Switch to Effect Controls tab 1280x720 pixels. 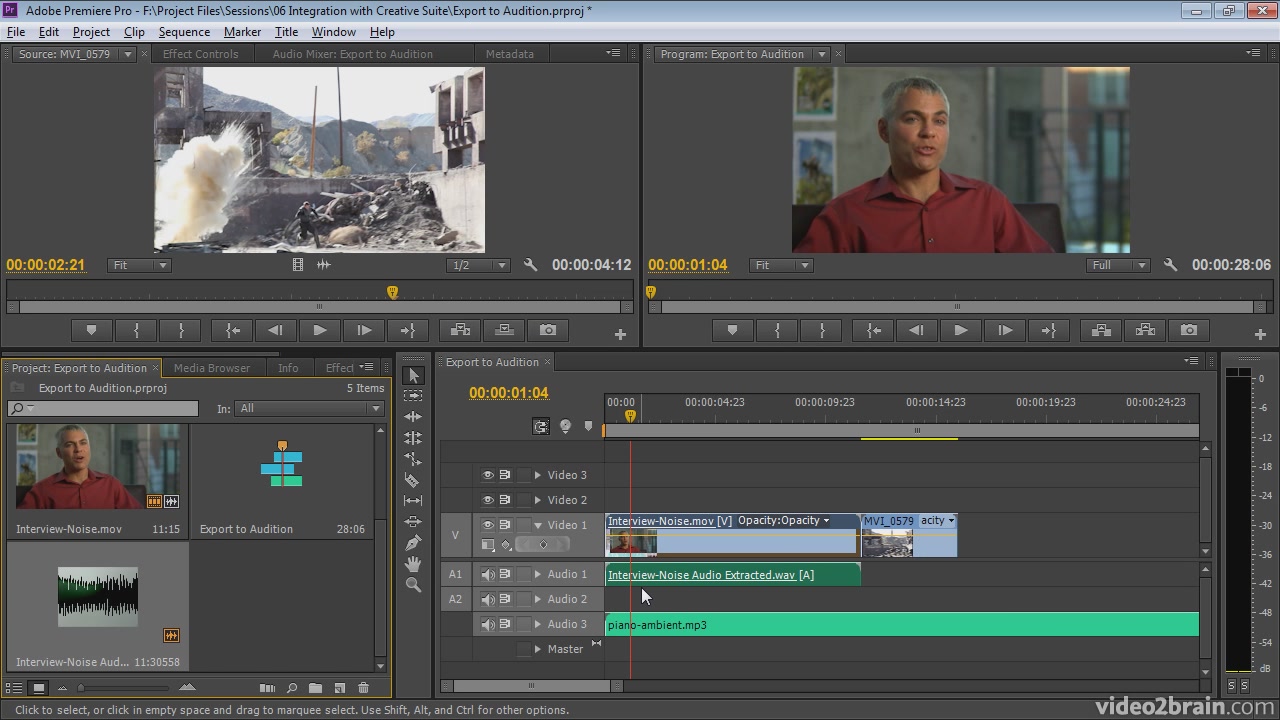[x=200, y=54]
